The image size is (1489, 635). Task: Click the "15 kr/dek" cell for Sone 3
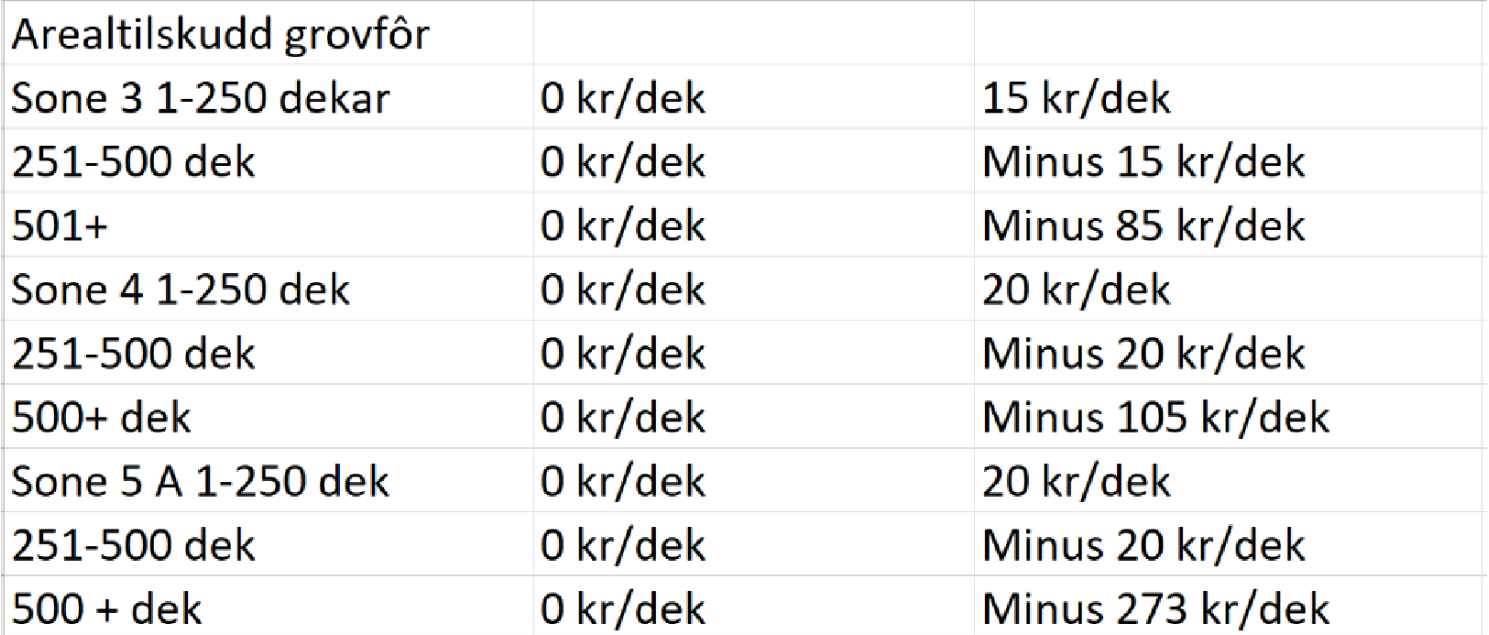[x=1076, y=99]
